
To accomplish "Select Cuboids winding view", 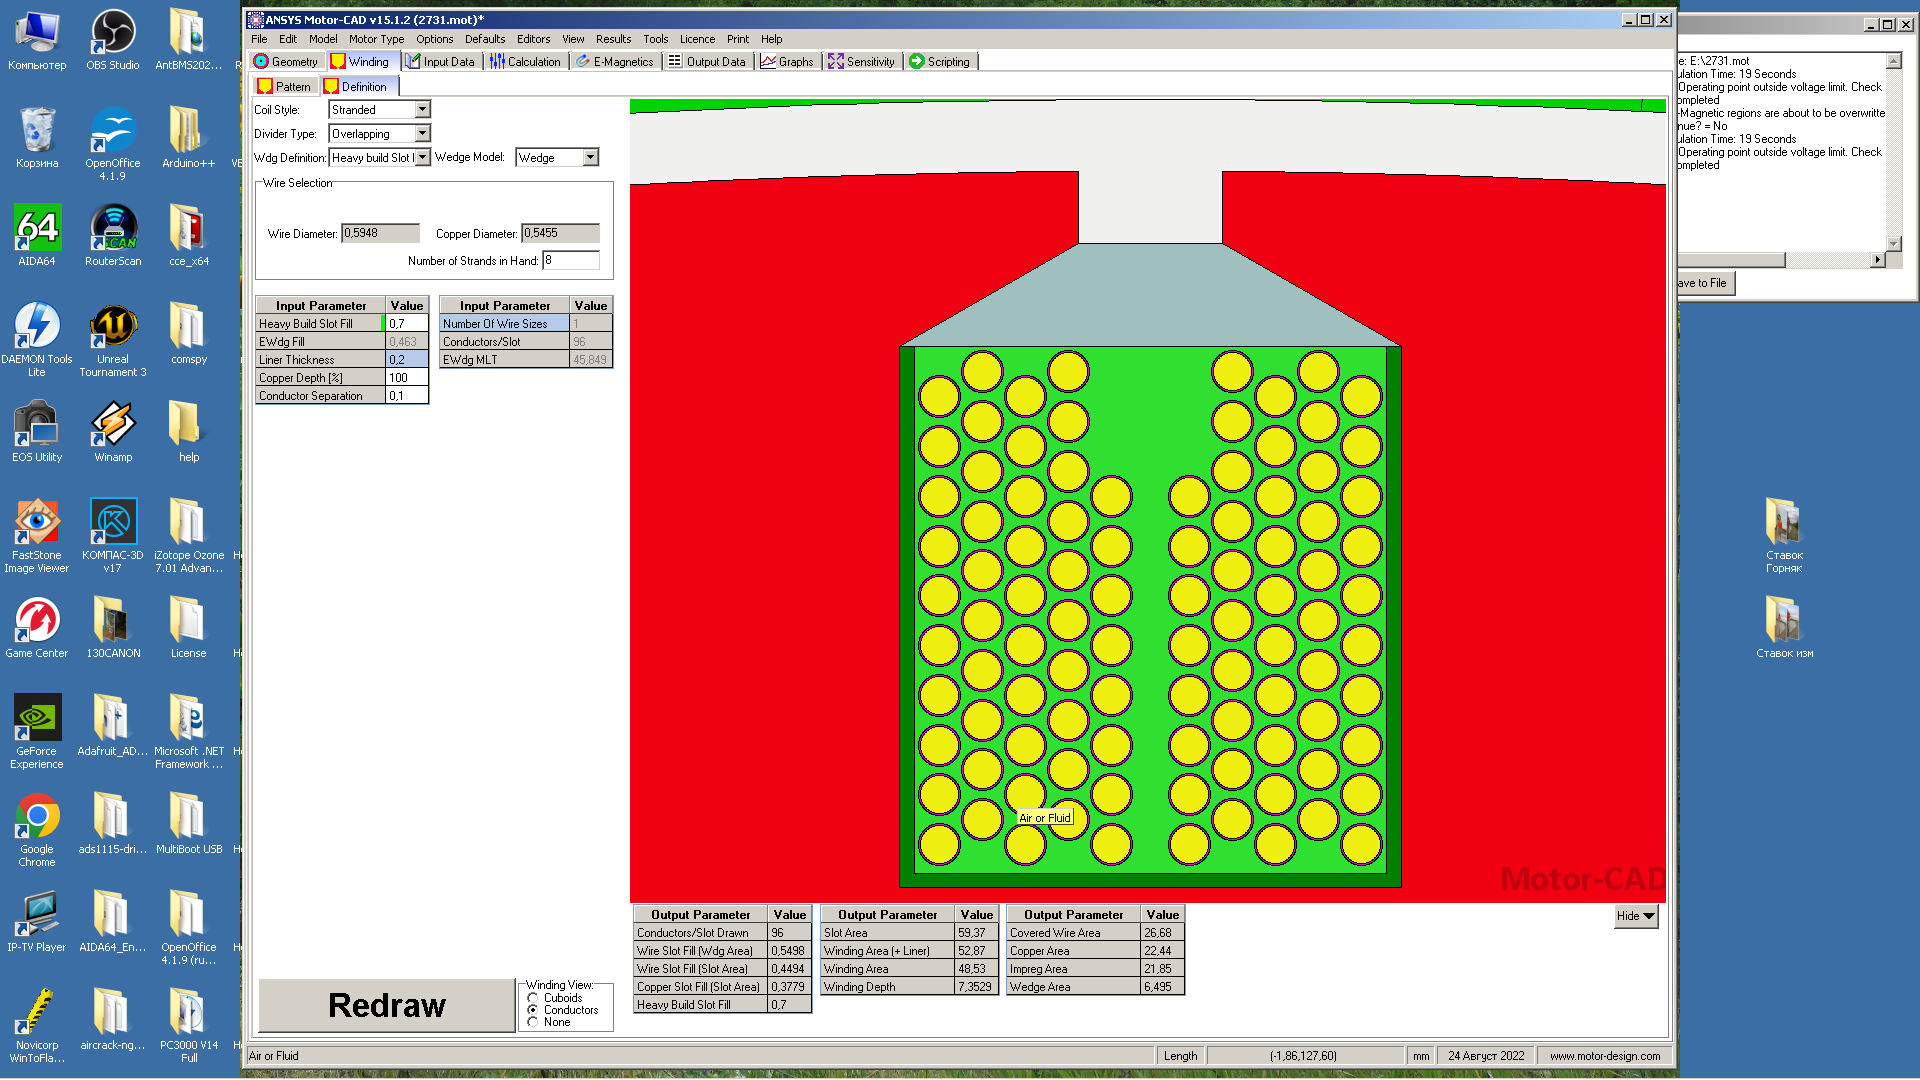I will [533, 998].
